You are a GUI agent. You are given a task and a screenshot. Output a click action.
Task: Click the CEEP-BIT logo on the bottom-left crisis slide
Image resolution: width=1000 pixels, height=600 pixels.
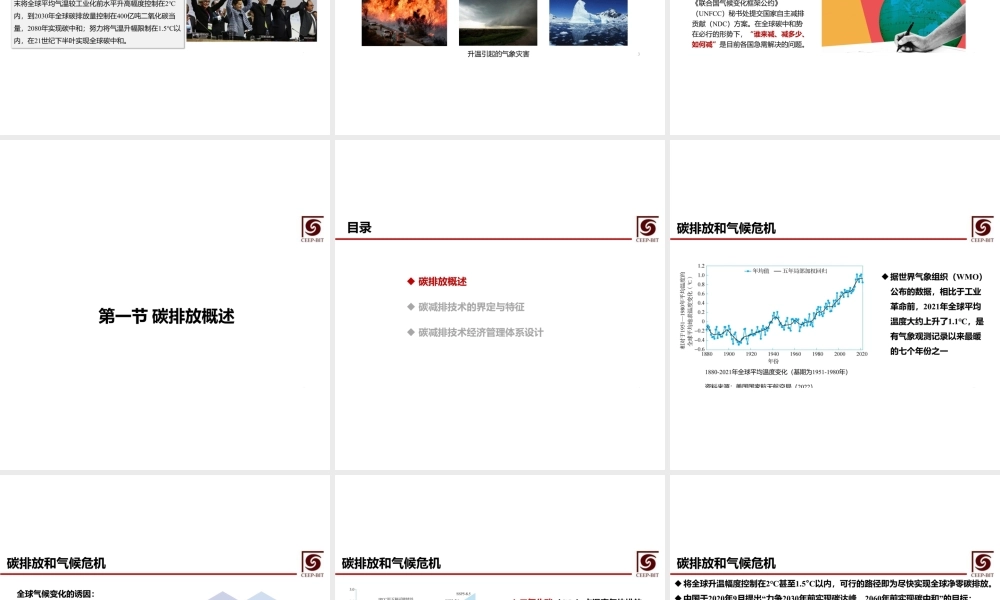coord(311,563)
